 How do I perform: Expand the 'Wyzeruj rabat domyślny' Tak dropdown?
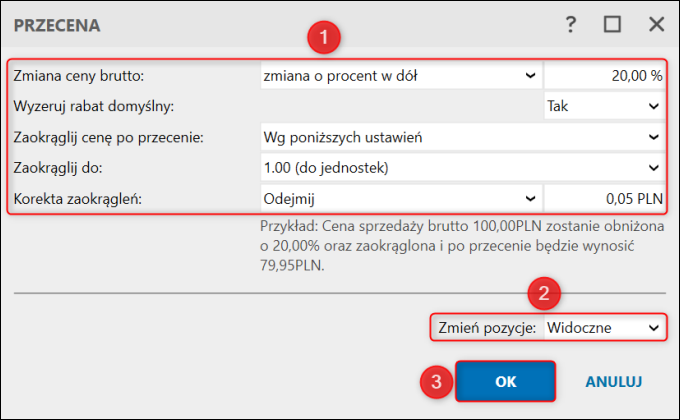click(x=603, y=105)
